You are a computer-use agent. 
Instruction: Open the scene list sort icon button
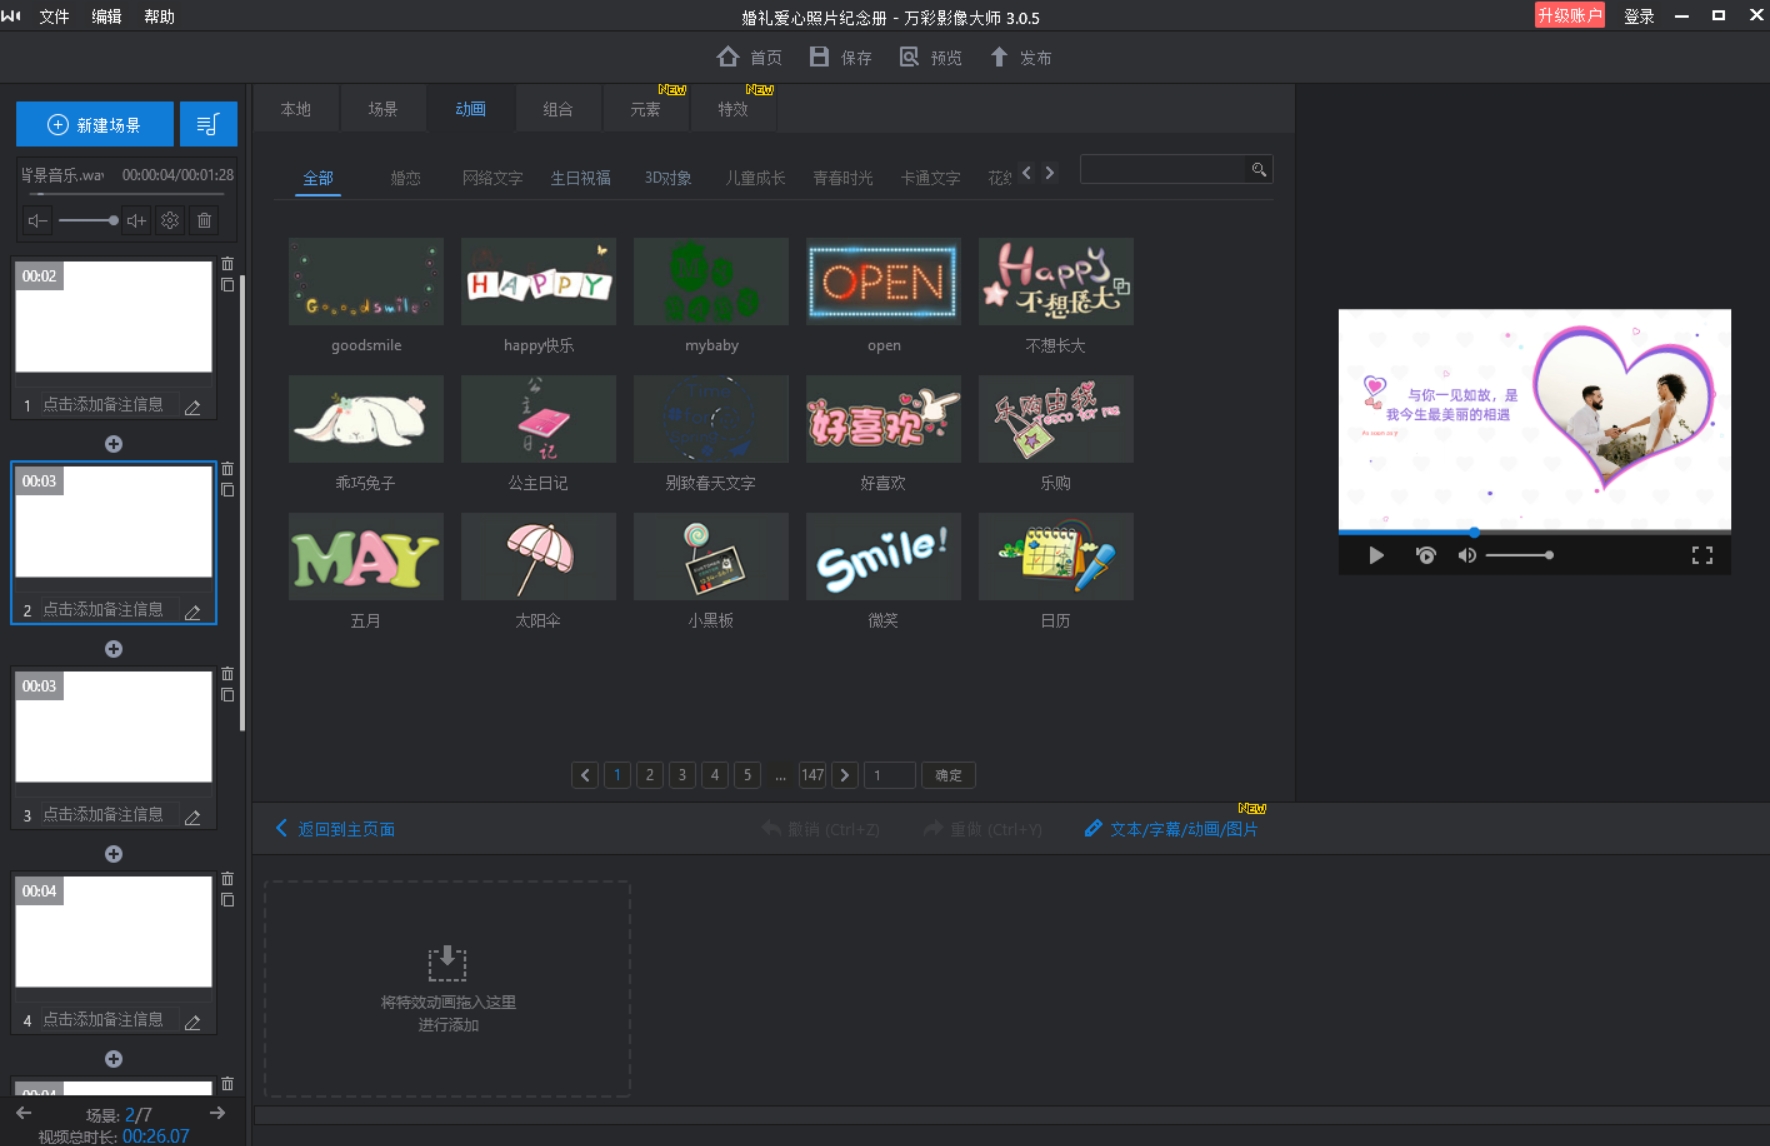(208, 125)
